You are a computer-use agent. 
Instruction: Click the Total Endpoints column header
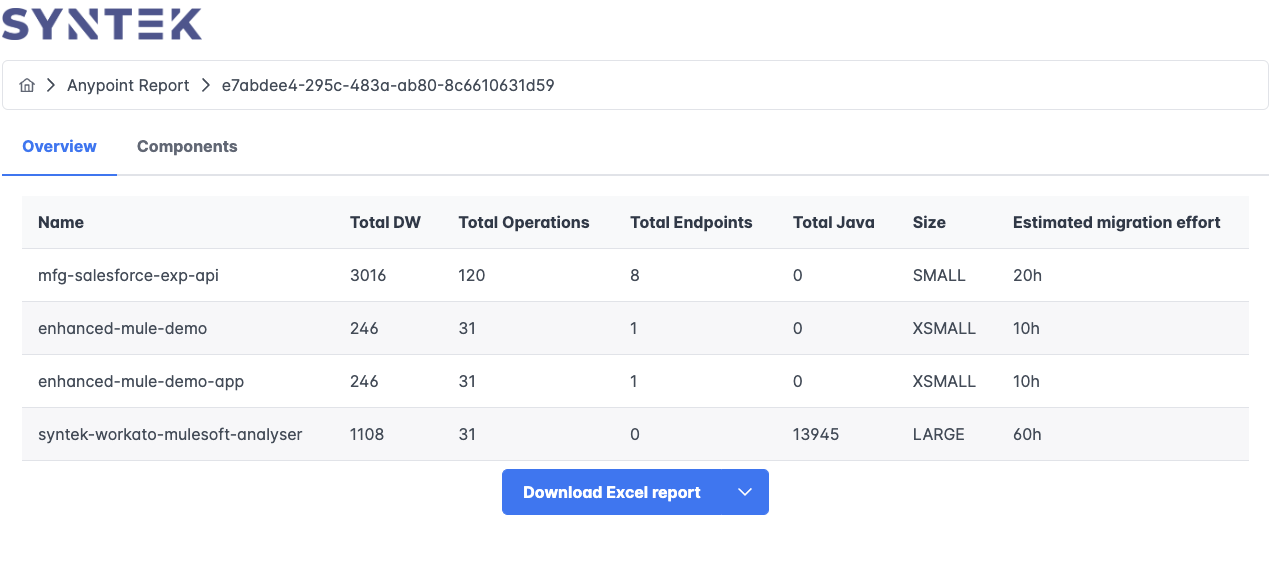pyautogui.click(x=691, y=222)
